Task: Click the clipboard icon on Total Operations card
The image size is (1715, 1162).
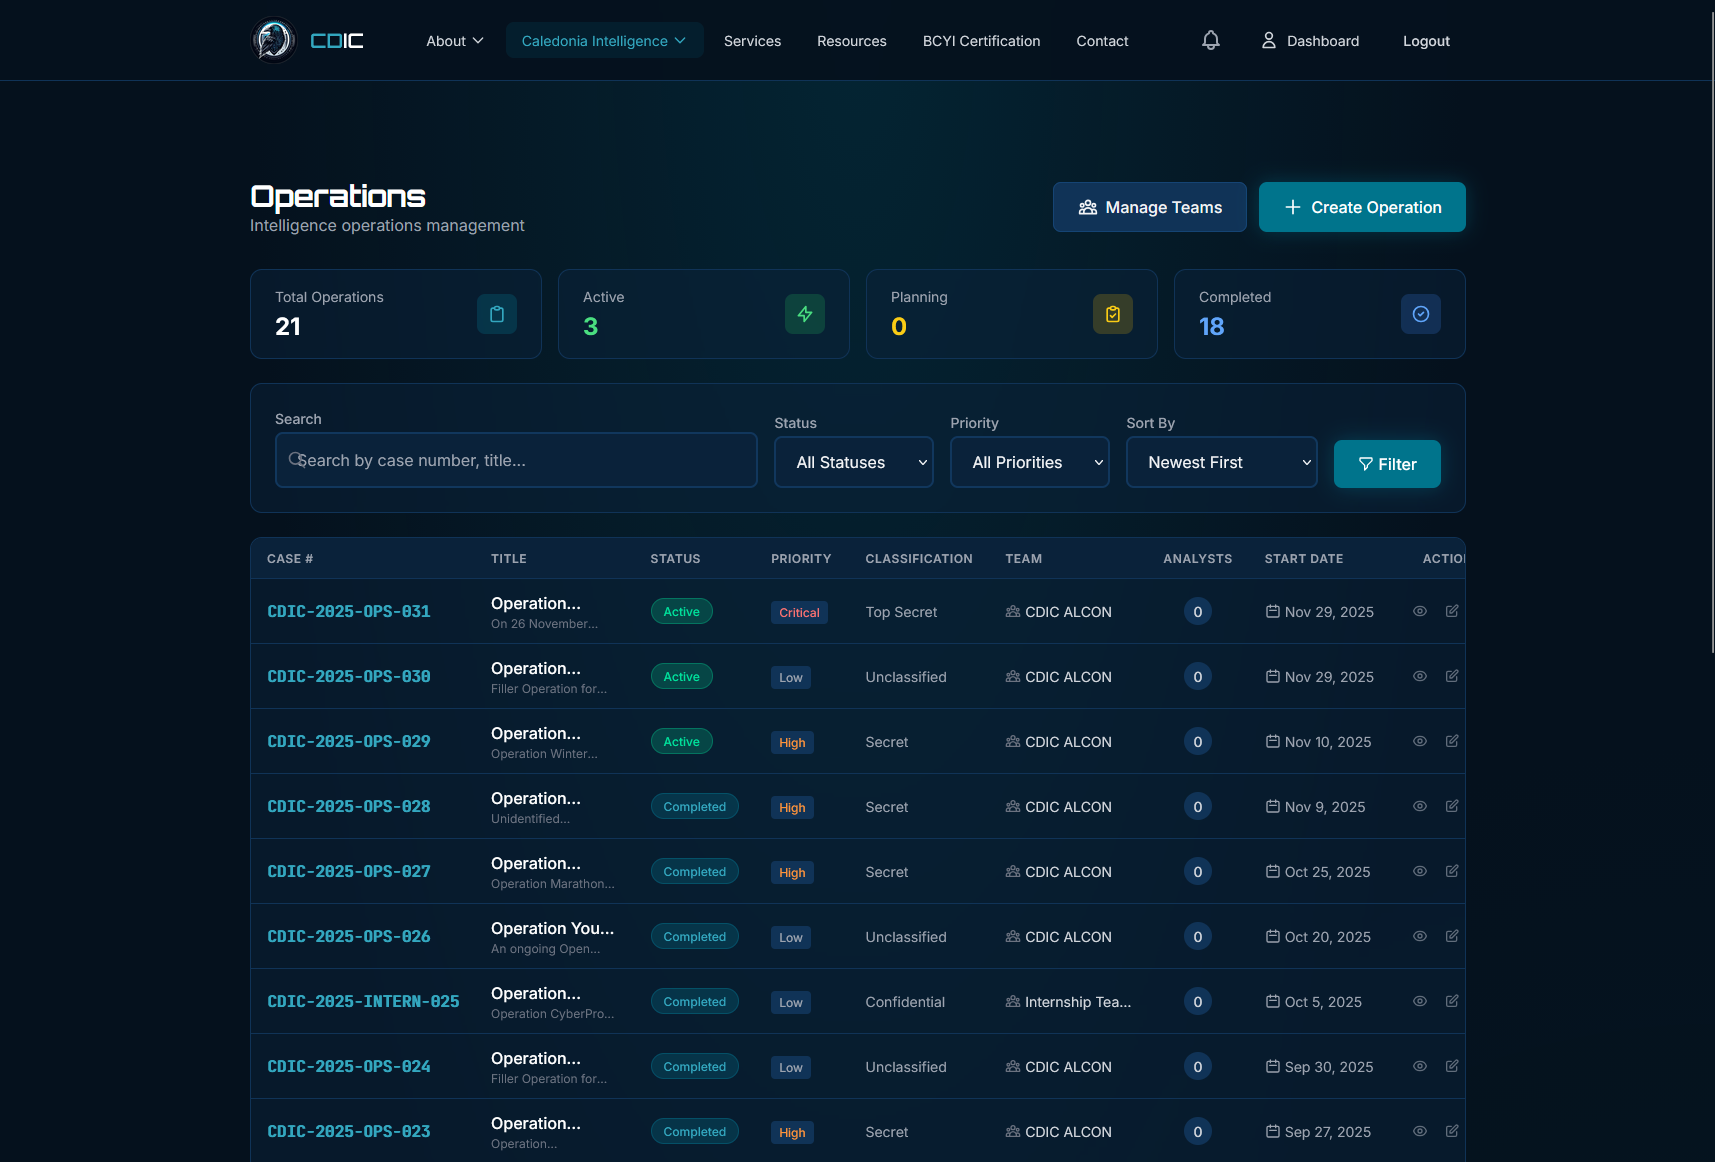Action: 497,313
